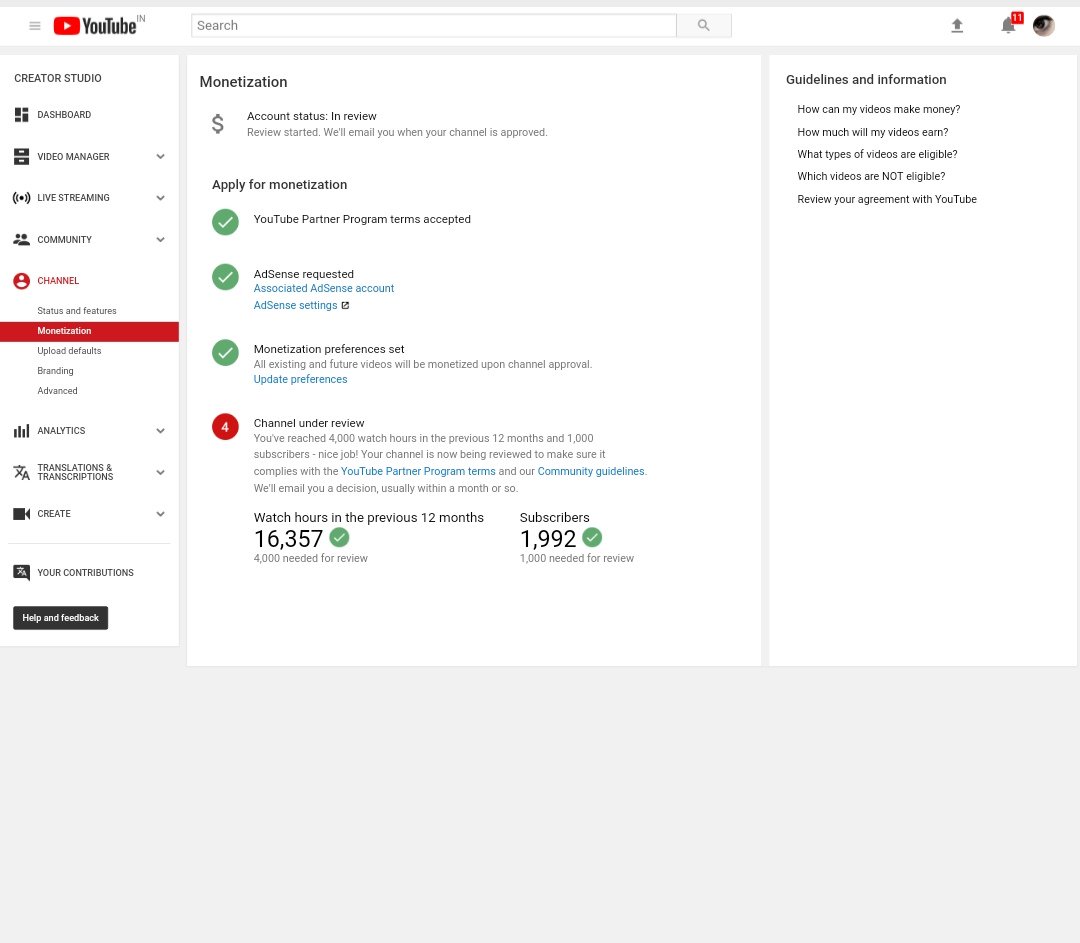Image resolution: width=1080 pixels, height=943 pixels.
Task: Click green check beside Monetization preferences set
Action: click(225, 353)
